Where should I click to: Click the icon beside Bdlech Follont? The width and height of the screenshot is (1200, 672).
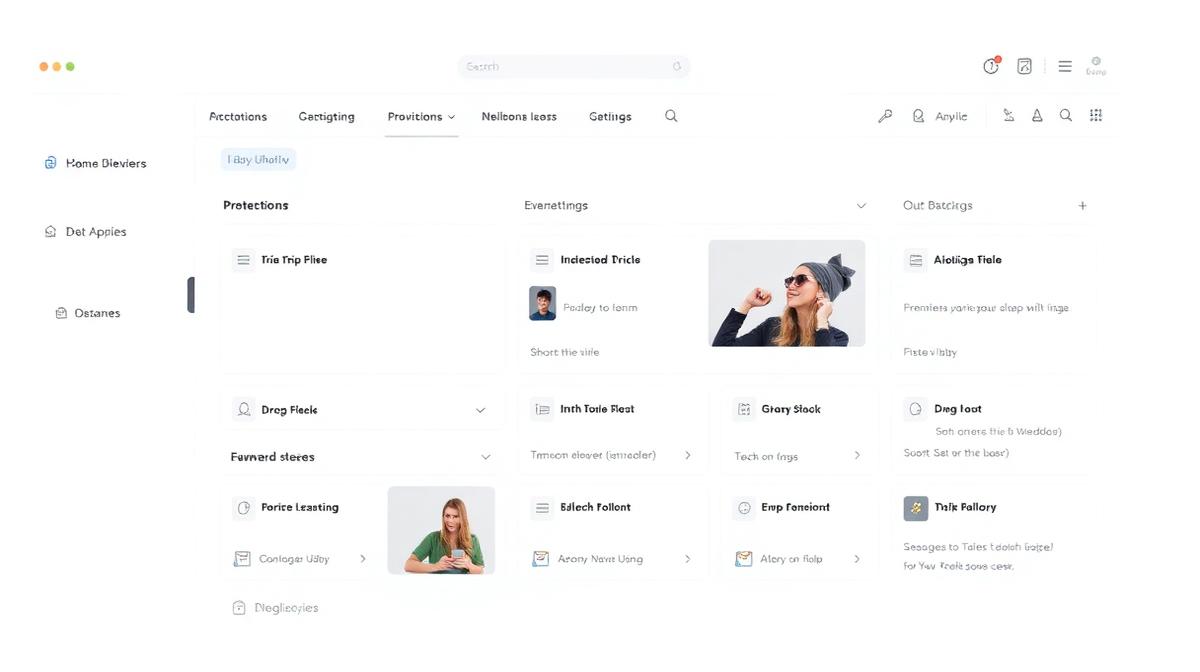point(541,508)
